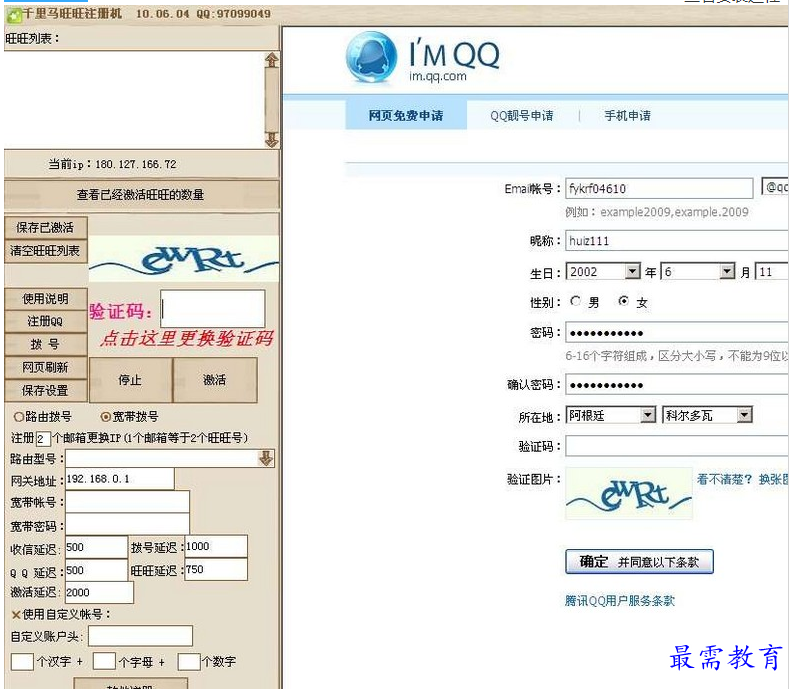Click the 激活 button
The width and height of the screenshot is (791, 689).
coord(215,380)
